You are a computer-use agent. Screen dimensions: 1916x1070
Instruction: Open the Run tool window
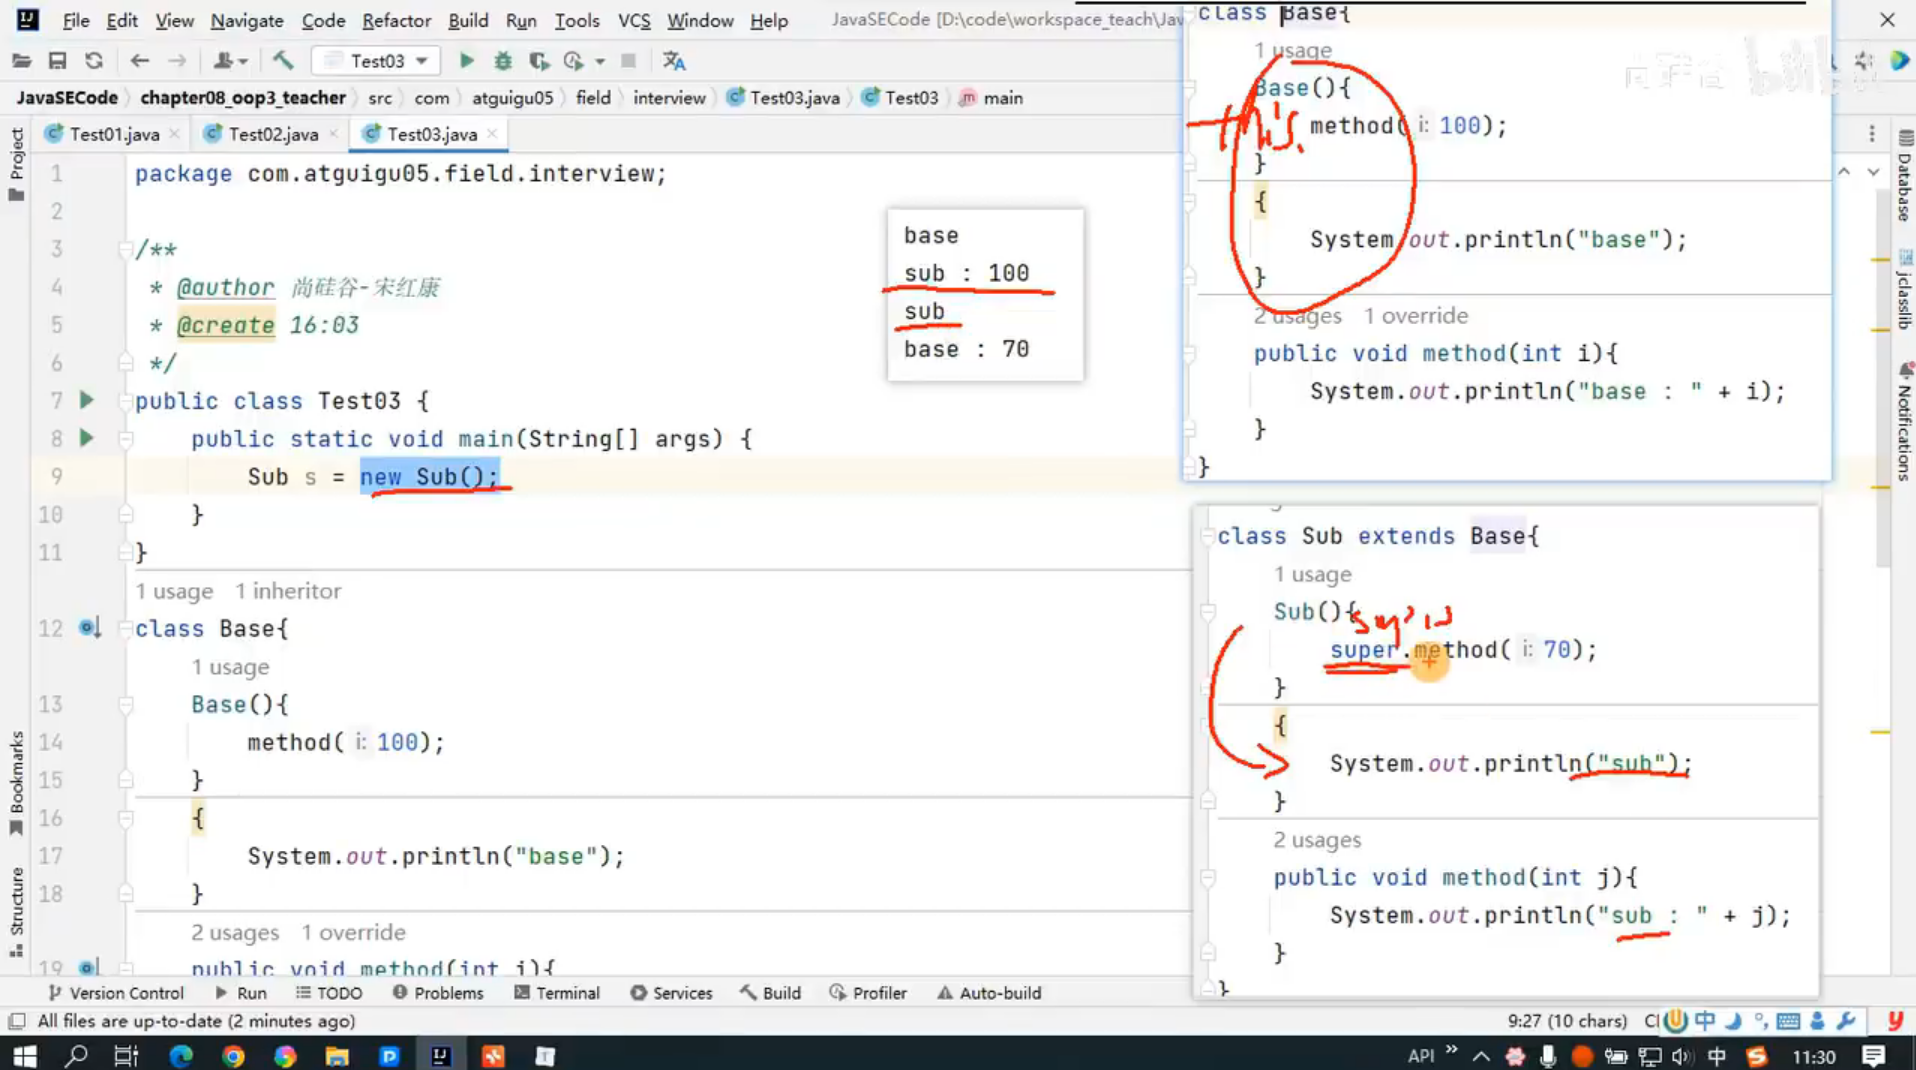pyautogui.click(x=241, y=993)
